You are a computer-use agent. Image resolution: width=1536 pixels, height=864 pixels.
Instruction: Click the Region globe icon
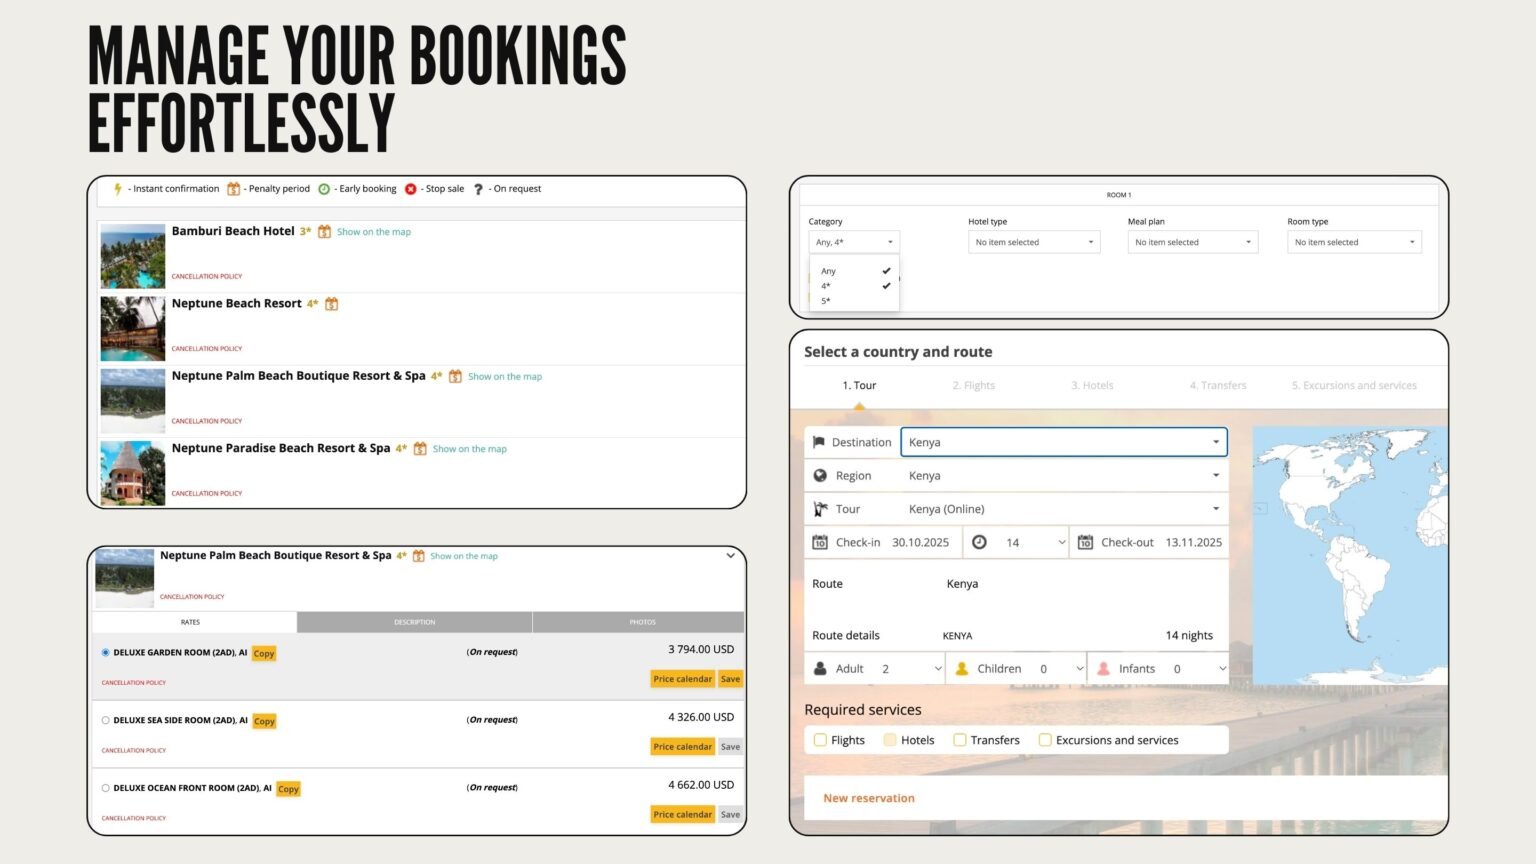pos(820,476)
